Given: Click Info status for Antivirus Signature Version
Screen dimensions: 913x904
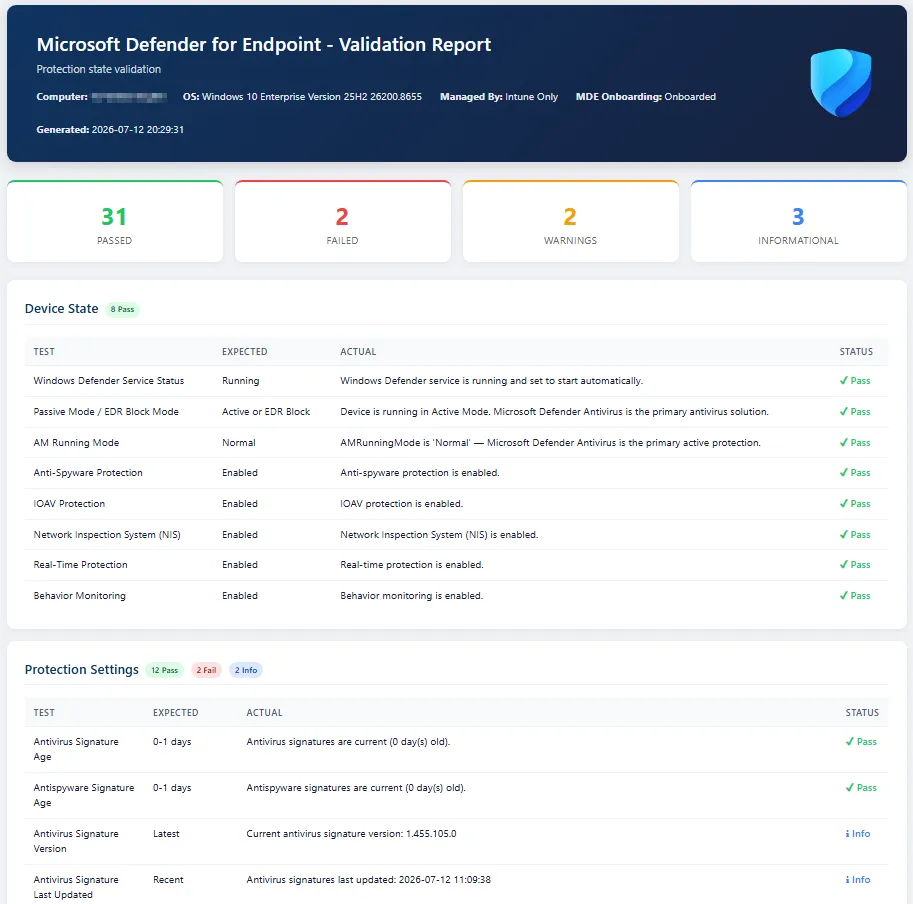Looking at the screenshot, I should (x=858, y=834).
